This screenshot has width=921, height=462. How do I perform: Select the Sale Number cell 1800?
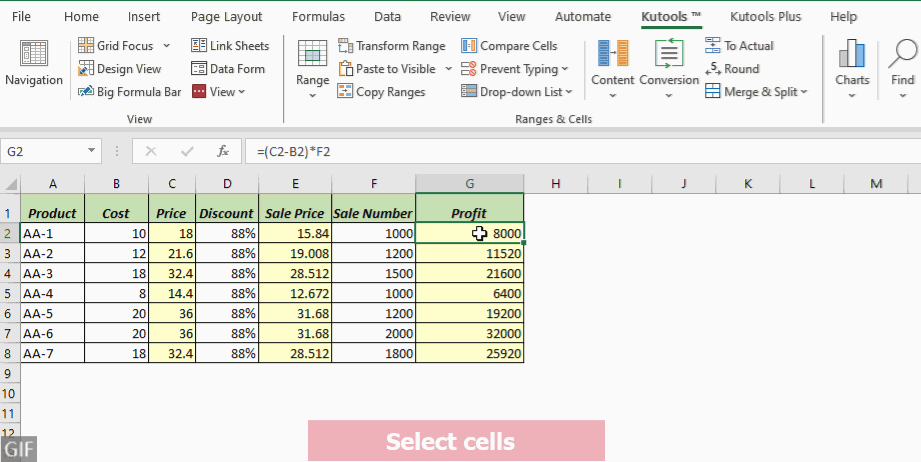pos(374,353)
